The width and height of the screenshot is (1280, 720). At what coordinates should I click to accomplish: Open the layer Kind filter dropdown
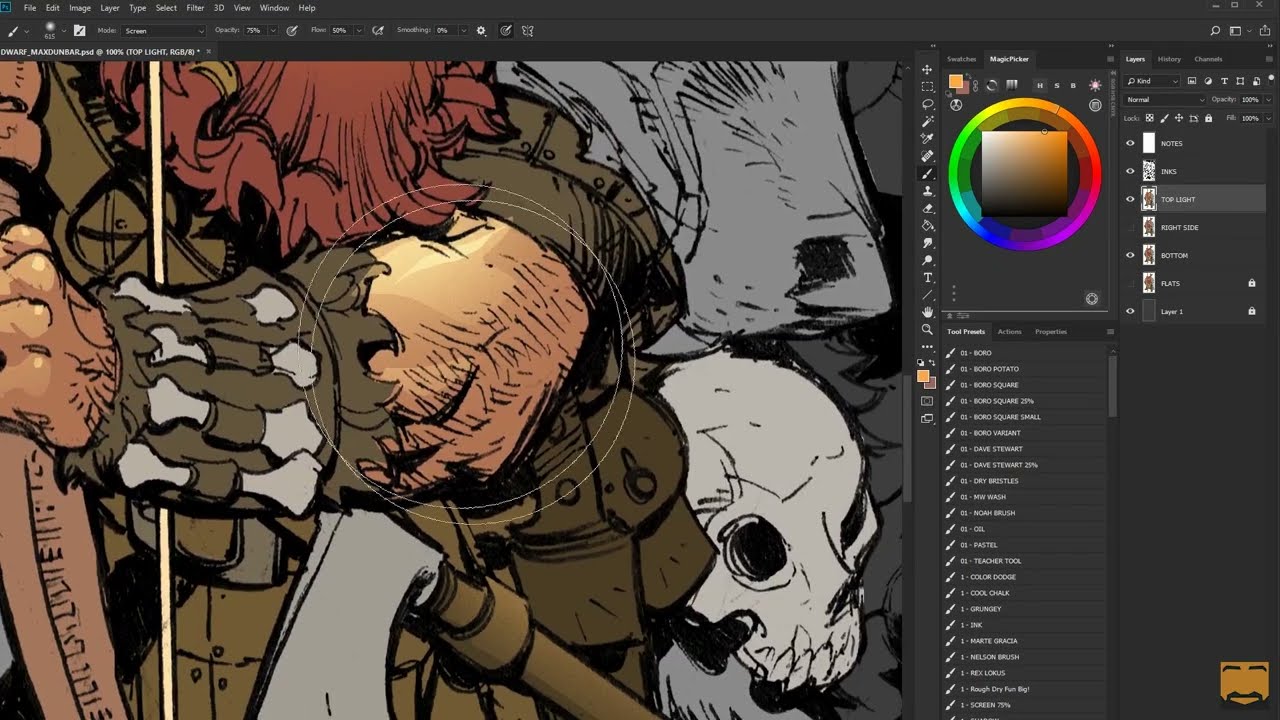point(1152,81)
